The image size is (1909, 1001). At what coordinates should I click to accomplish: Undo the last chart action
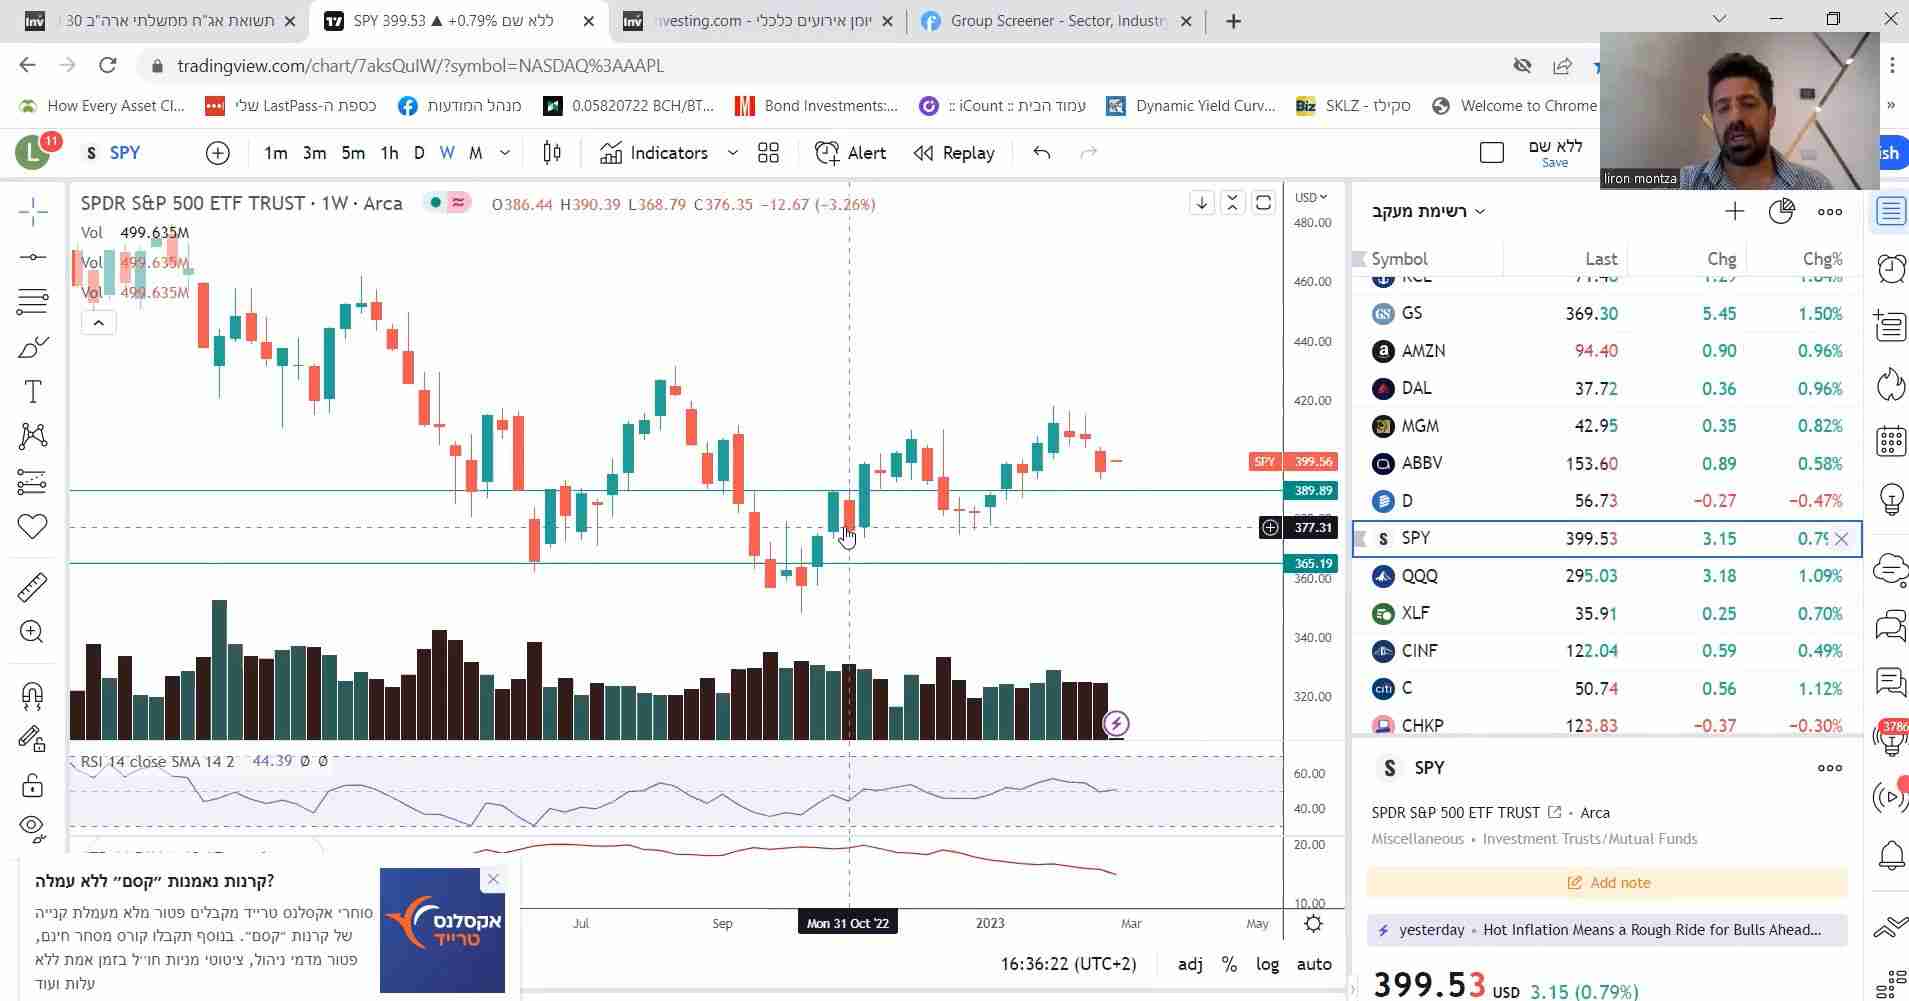pos(1041,153)
